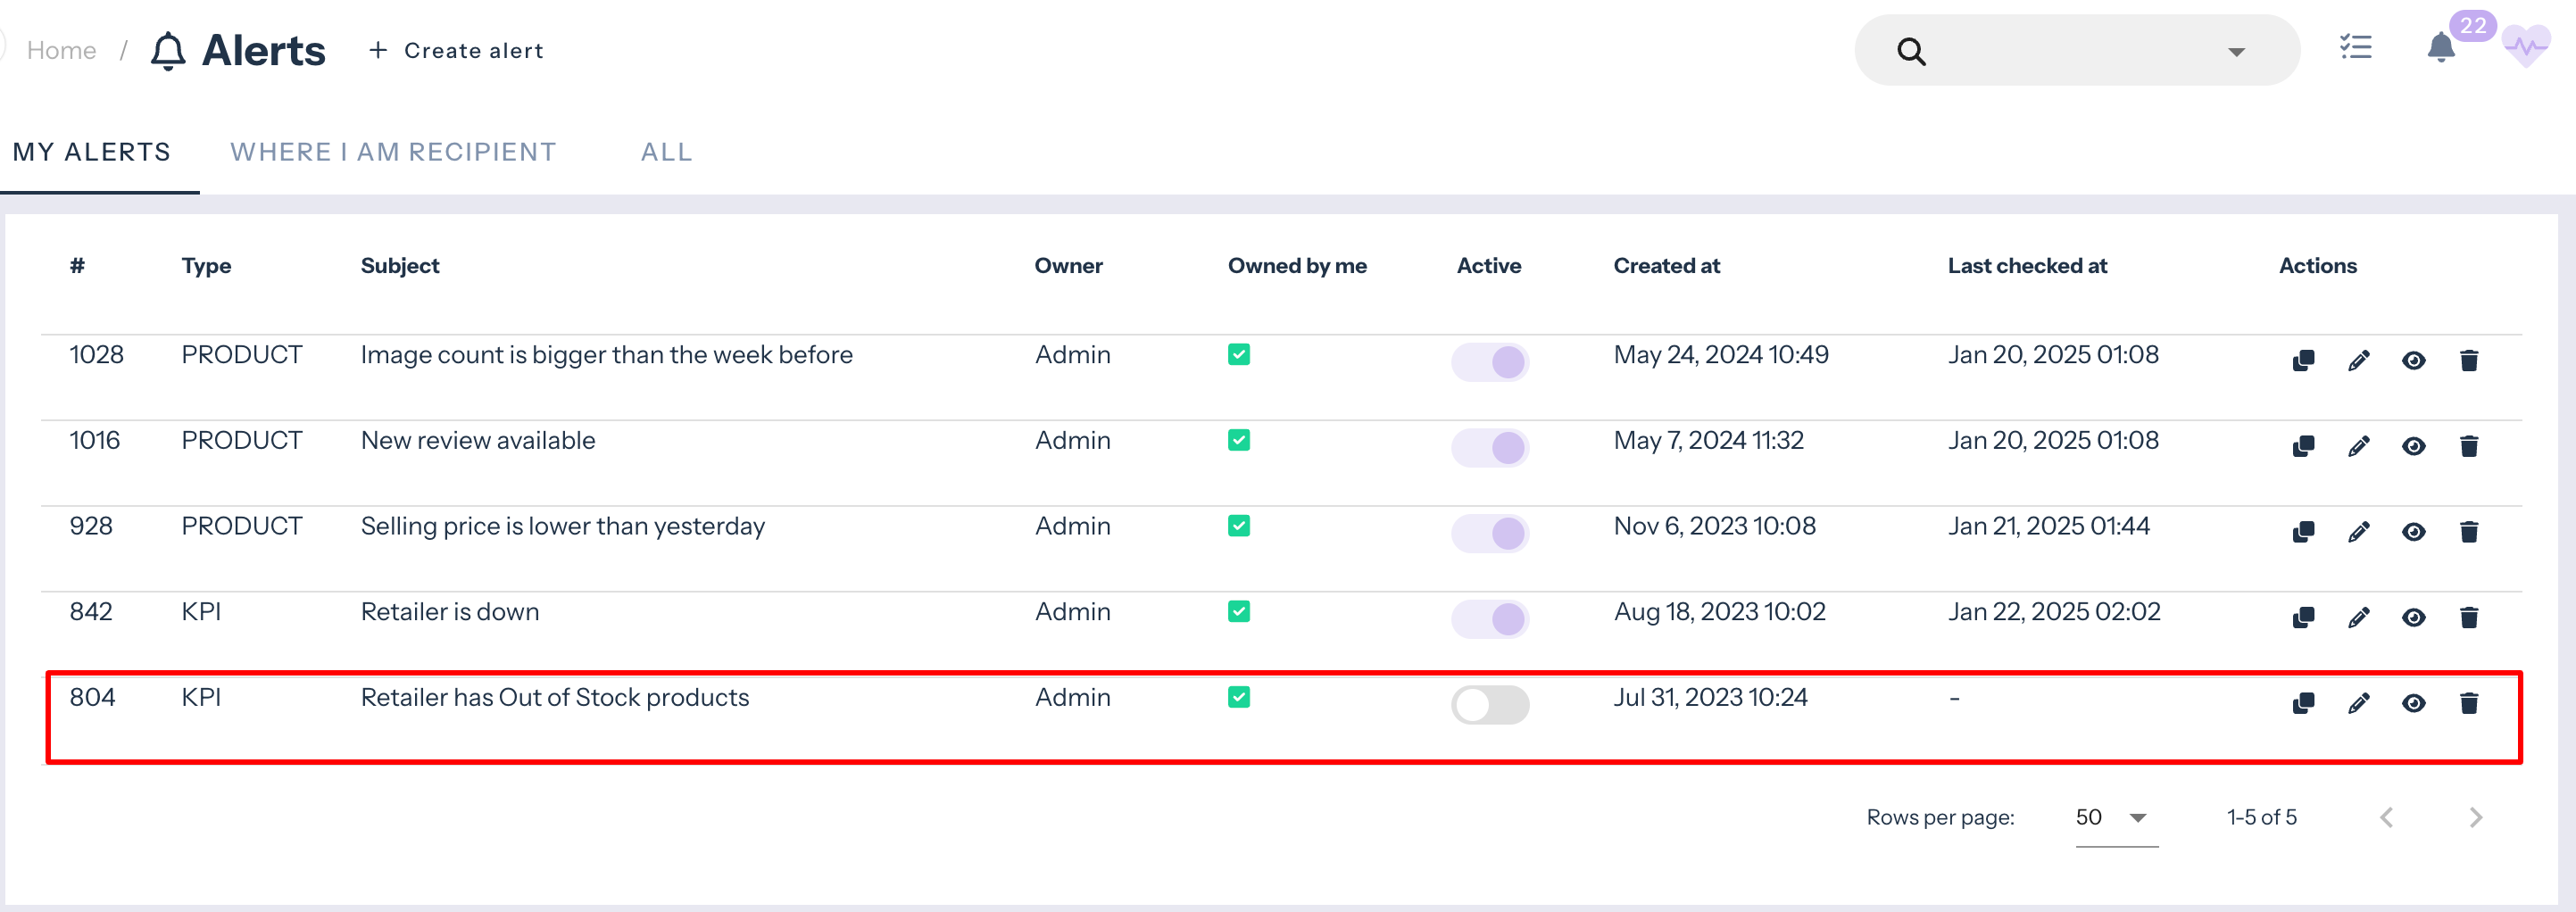
Task: Click 'Owned by me' checkbox for alert 1016
Action: tap(1238, 441)
